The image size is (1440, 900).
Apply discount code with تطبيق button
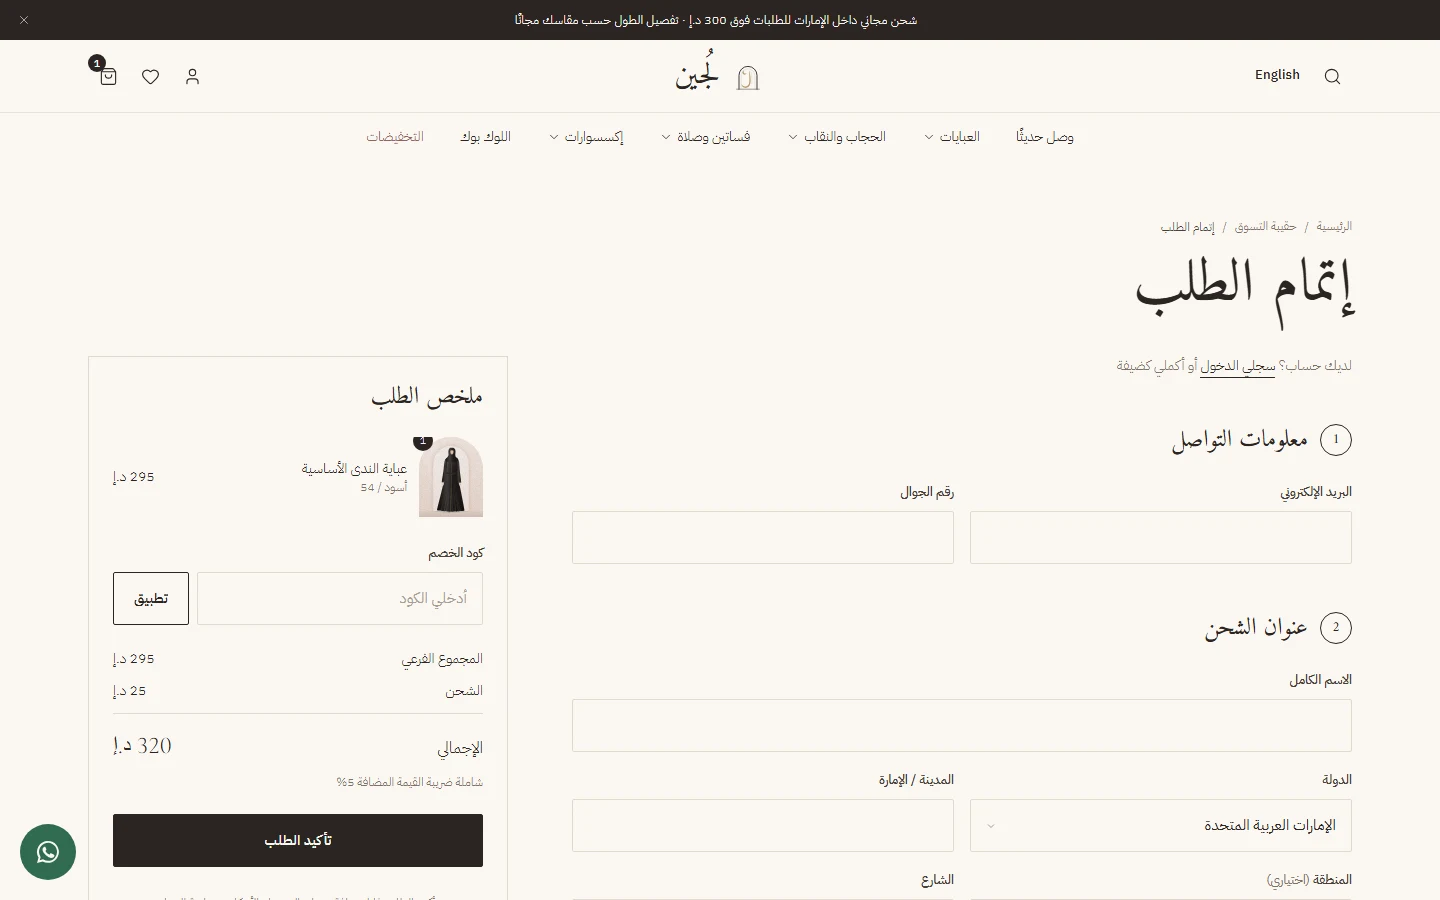151,599
